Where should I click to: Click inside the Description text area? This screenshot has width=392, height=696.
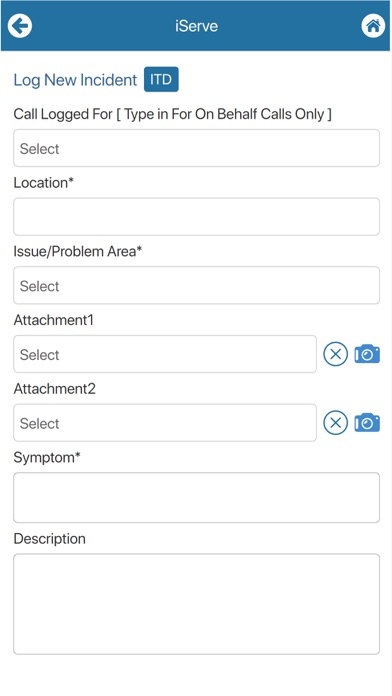pos(196,604)
